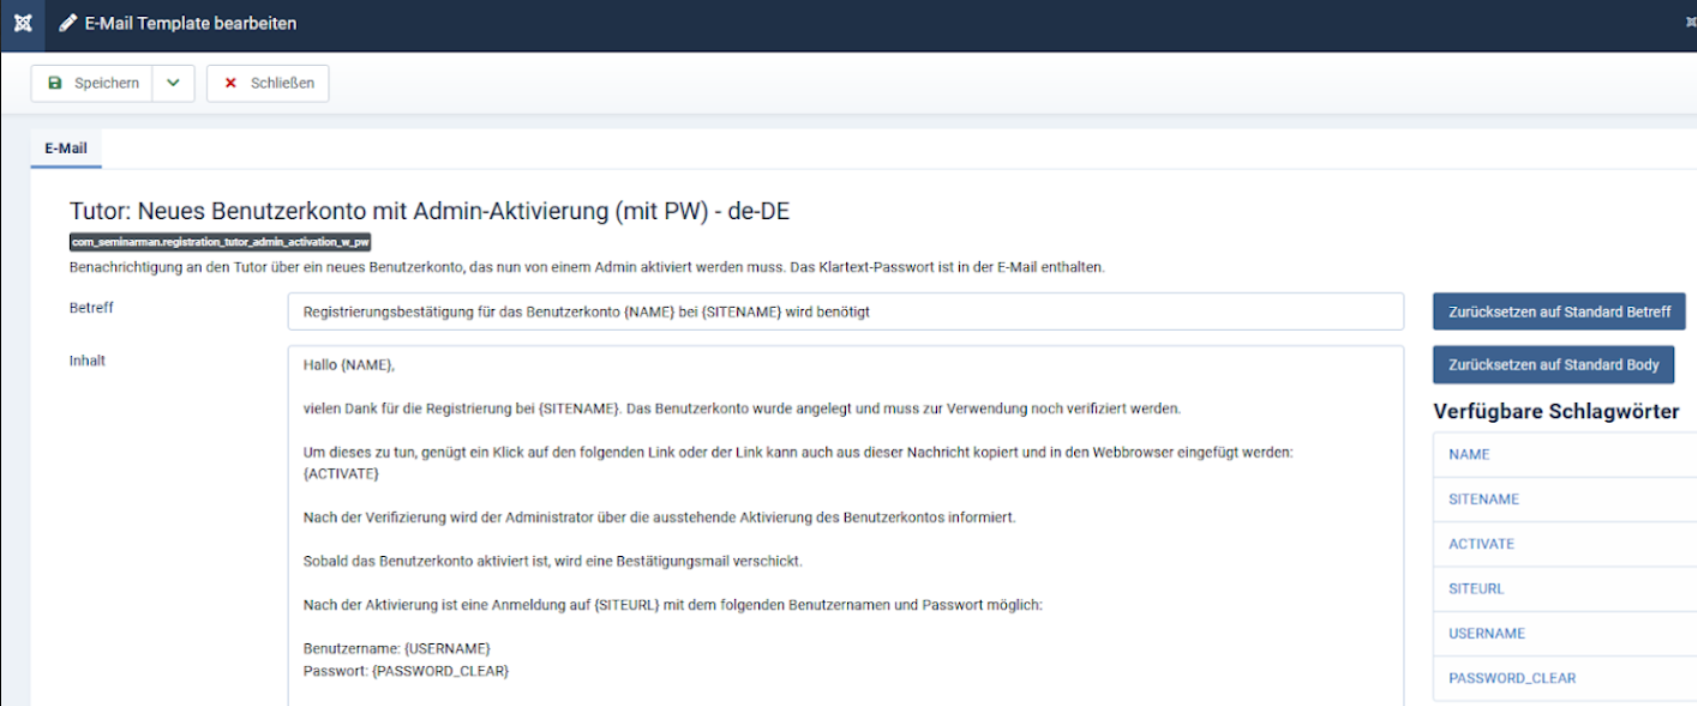The image size is (1697, 706).
Task: Close the editor with Schließen
Action: (x=268, y=83)
